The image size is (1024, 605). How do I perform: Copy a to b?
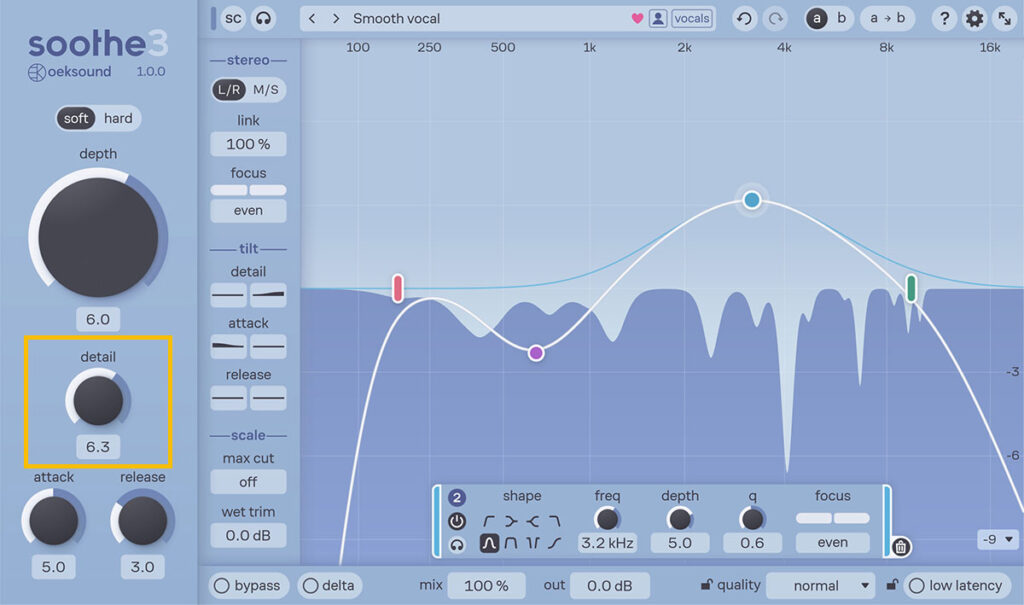[x=888, y=18]
